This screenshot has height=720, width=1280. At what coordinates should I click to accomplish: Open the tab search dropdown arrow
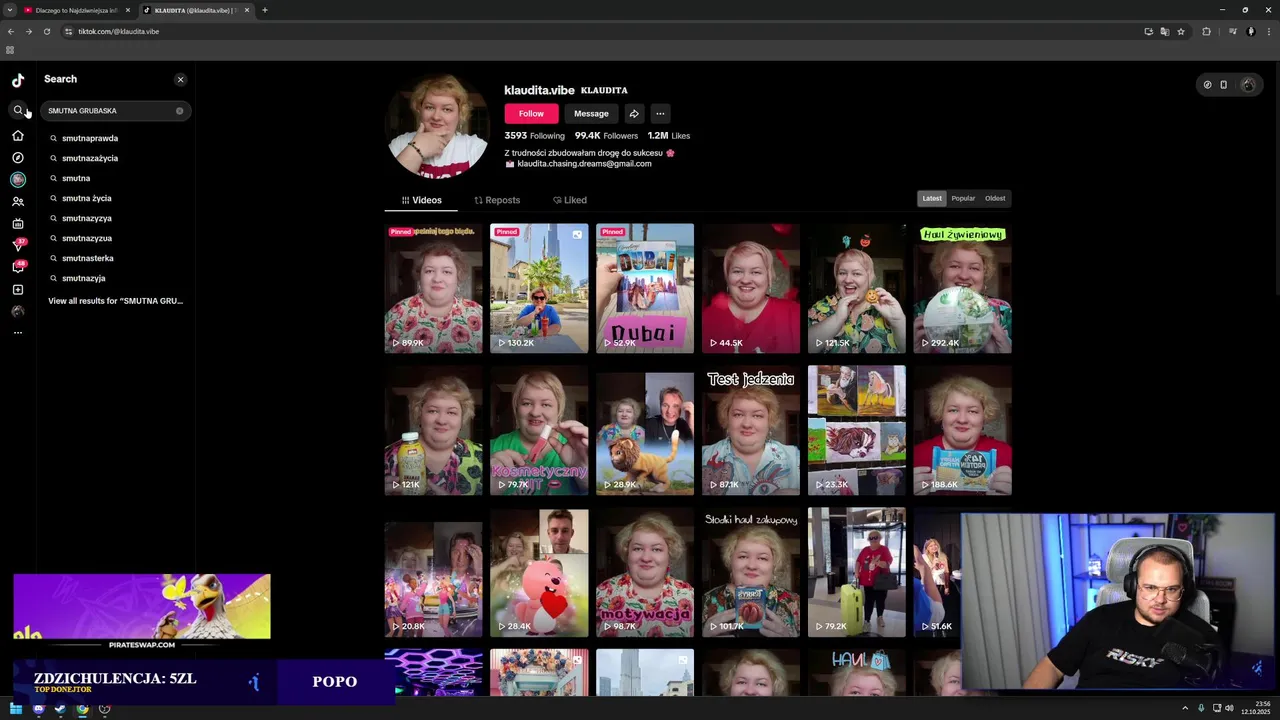tap(10, 10)
